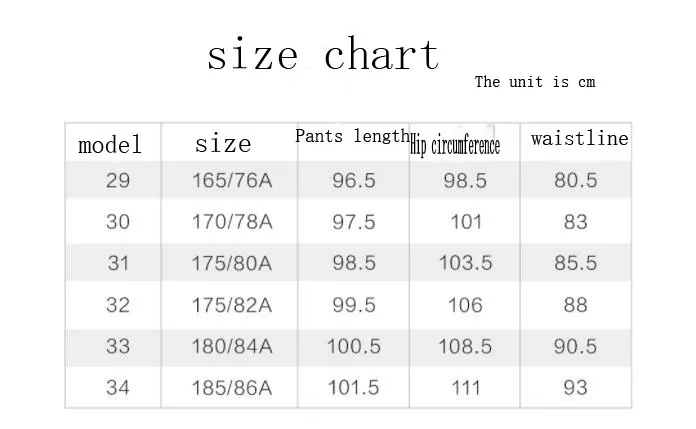Click model 34 in last row
This screenshot has height=429, width=696.
(118, 388)
